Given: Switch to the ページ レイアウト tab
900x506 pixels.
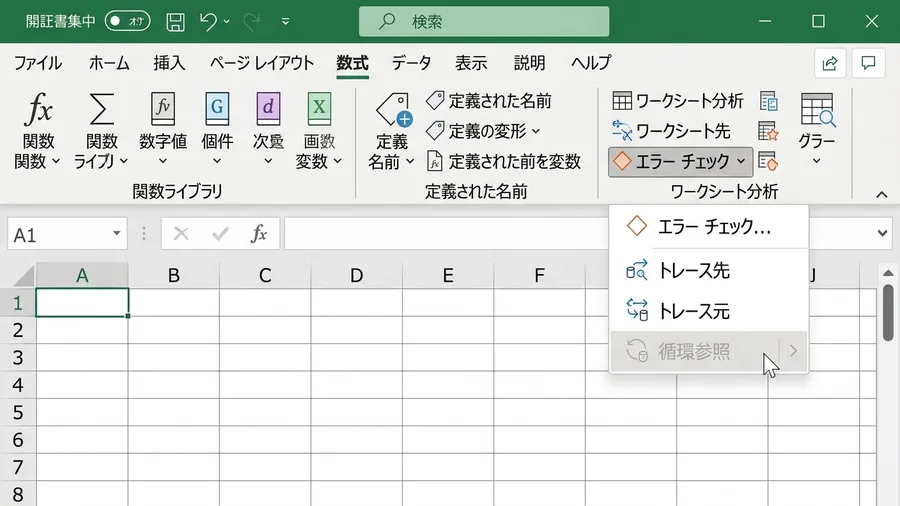Looking at the screenshot, I should (262, 63).
